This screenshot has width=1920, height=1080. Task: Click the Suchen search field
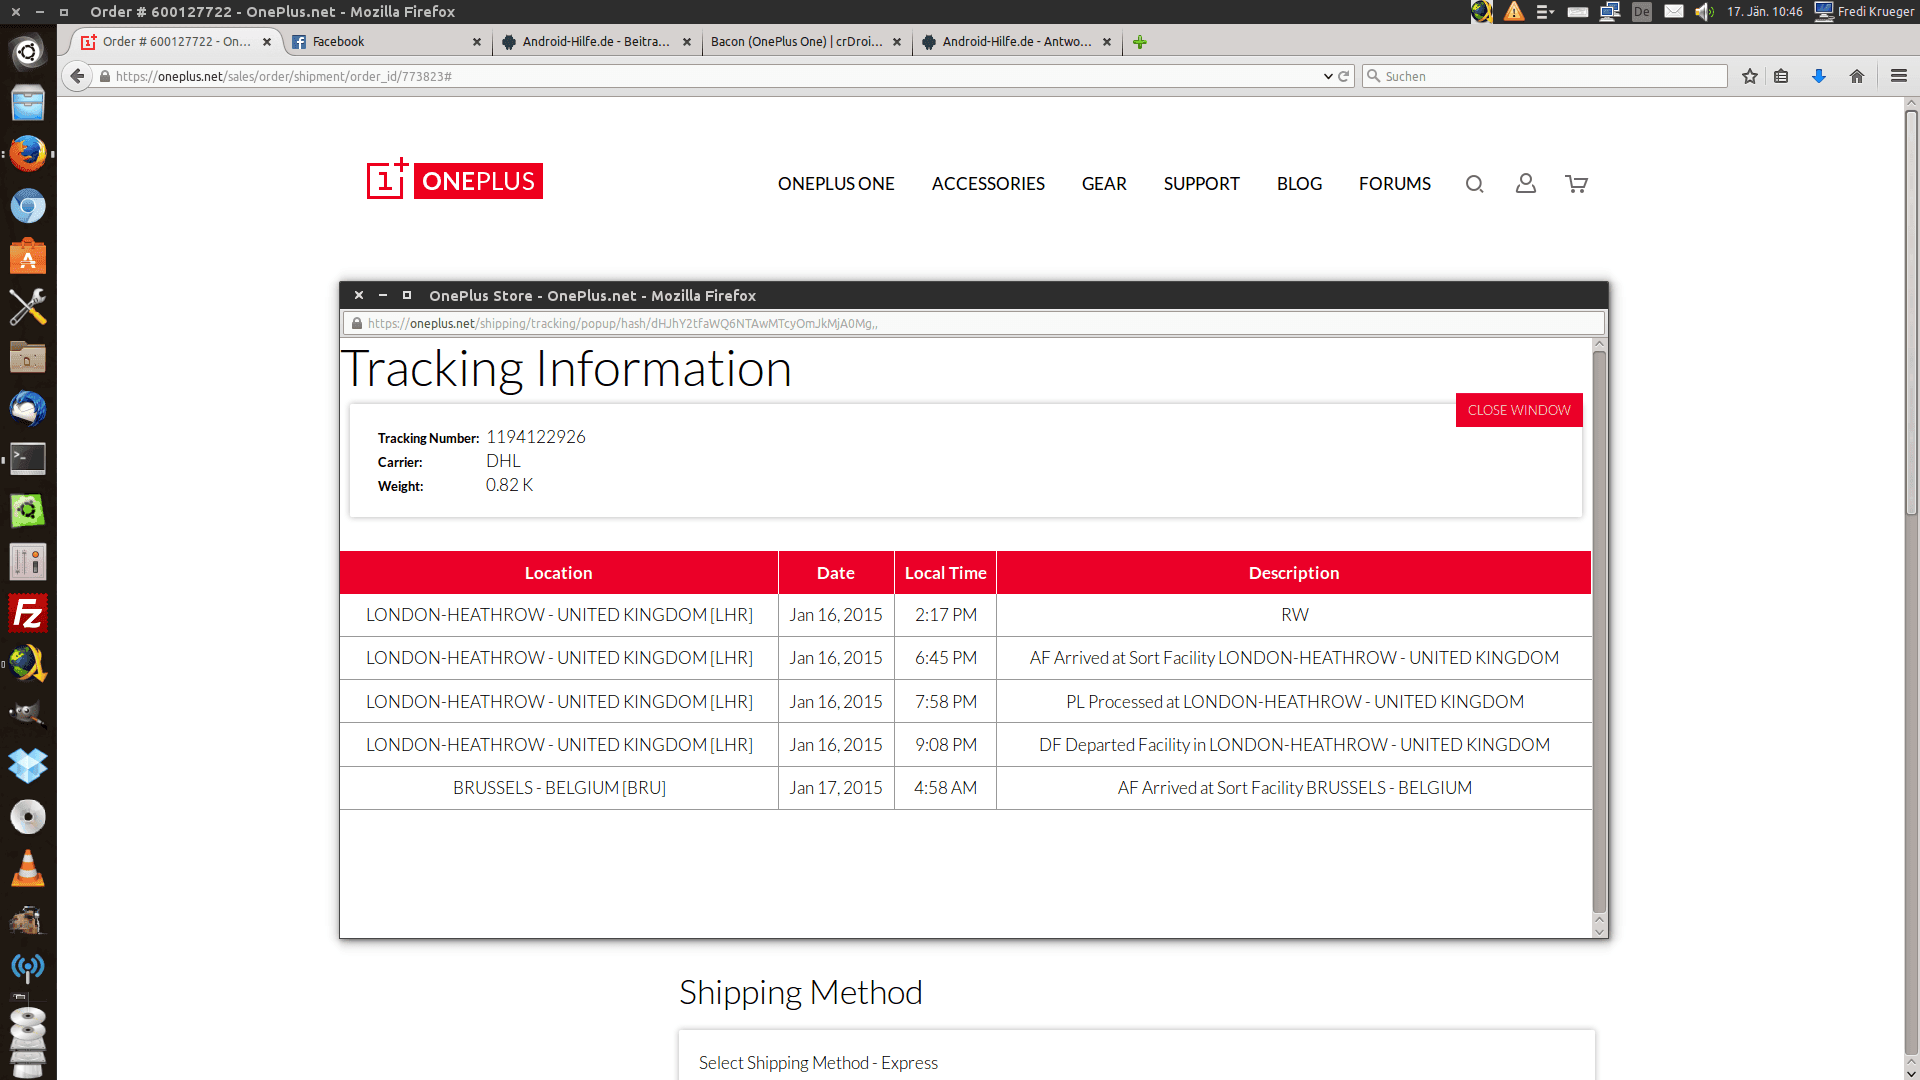tap(1545, 76)
